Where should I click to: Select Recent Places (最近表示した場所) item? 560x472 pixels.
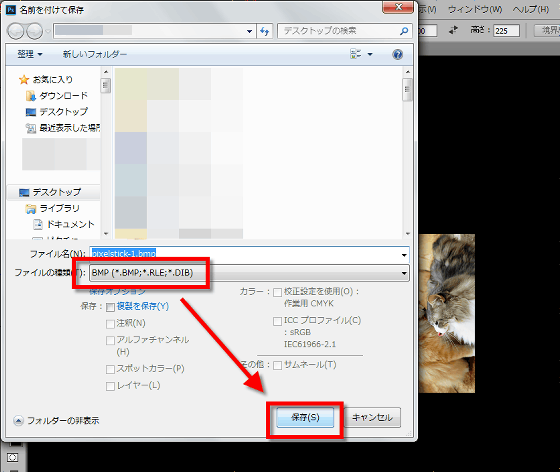63,128
